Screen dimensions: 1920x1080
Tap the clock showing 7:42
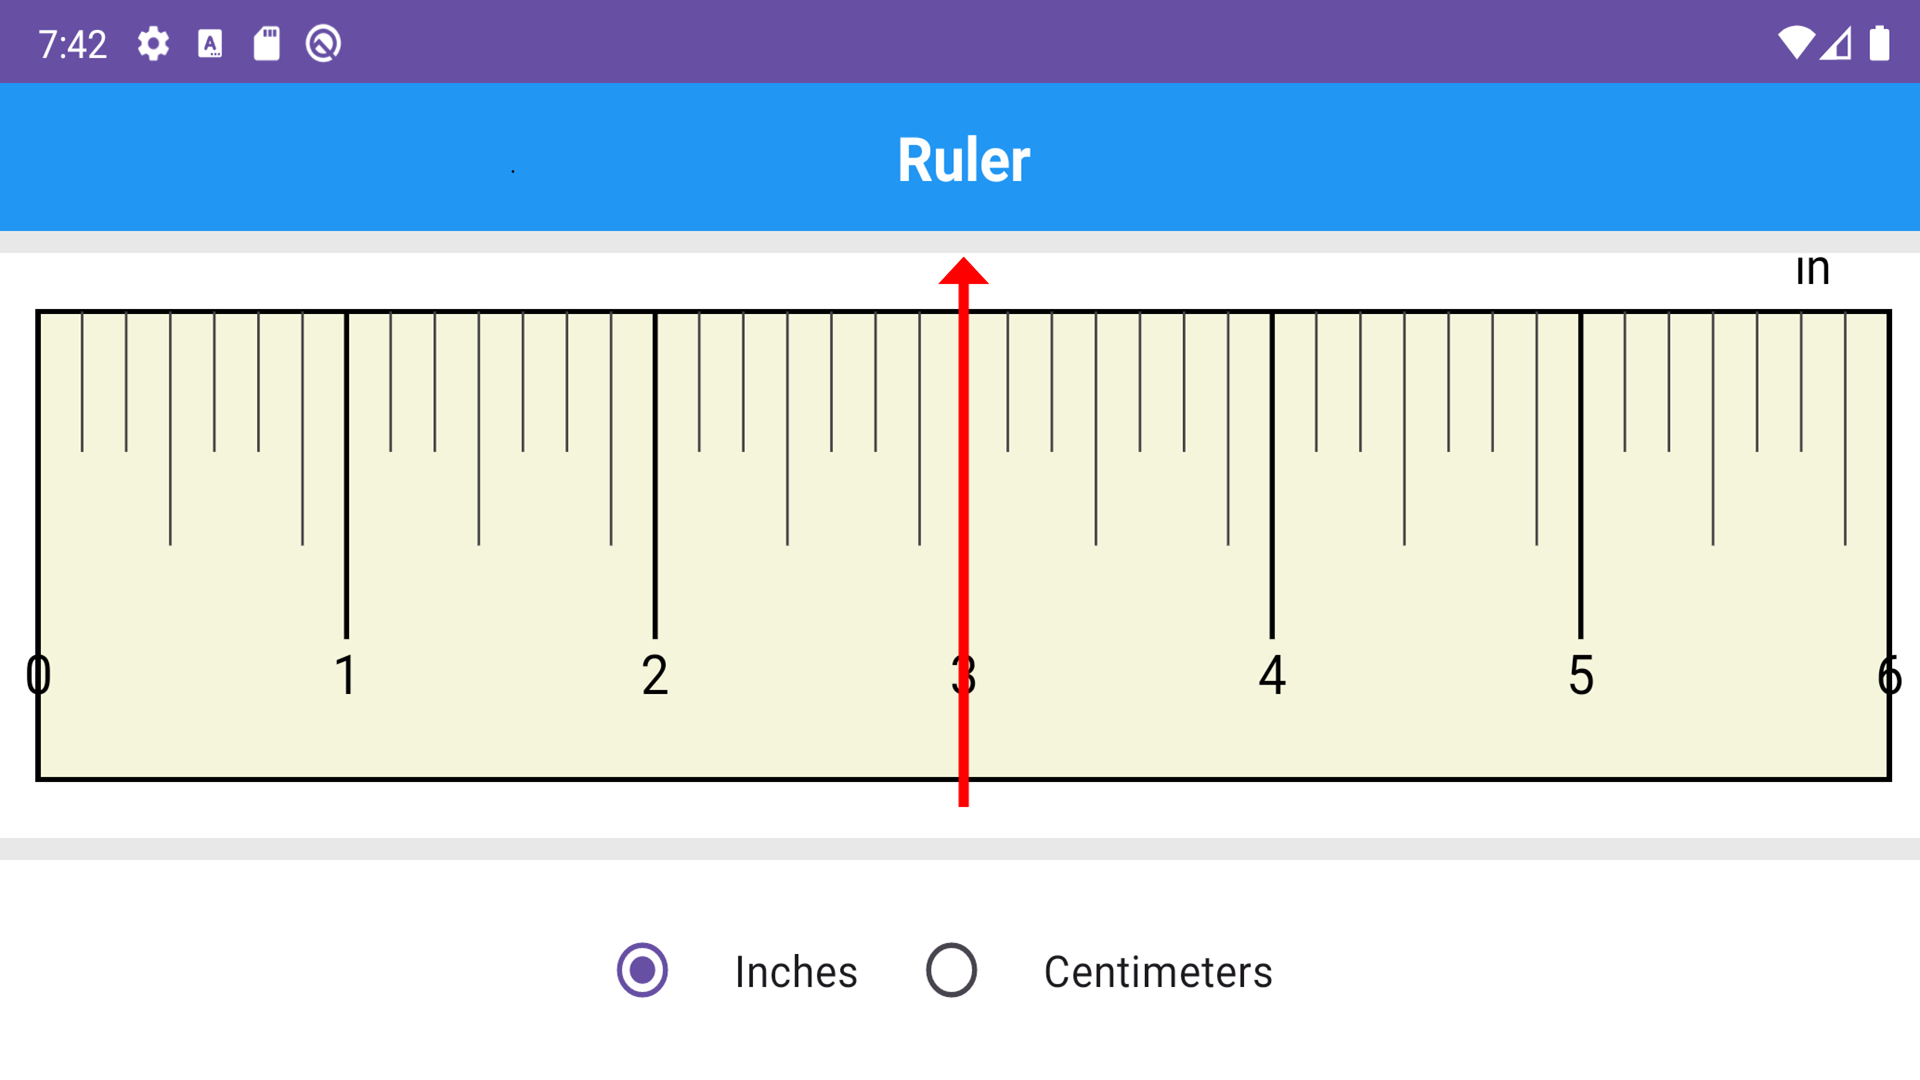coord(72,45)
